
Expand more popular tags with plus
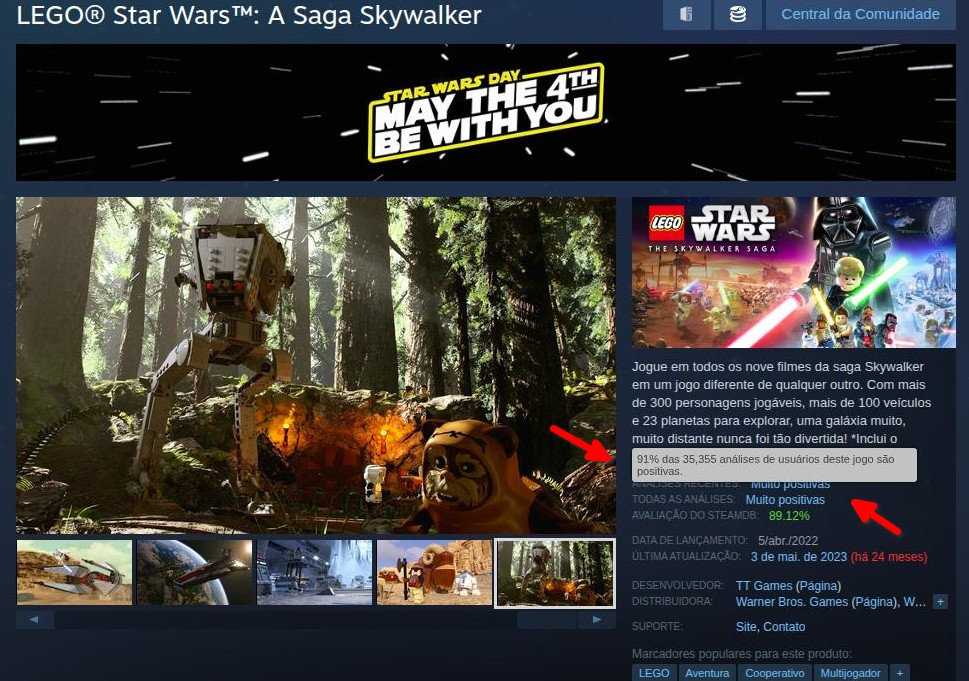click(900, 673)
